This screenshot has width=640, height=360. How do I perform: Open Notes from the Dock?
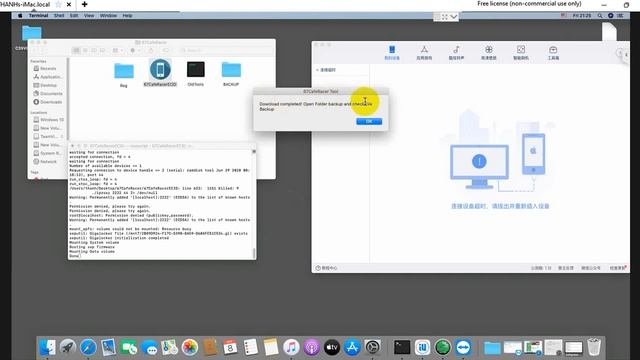[271, 347]
